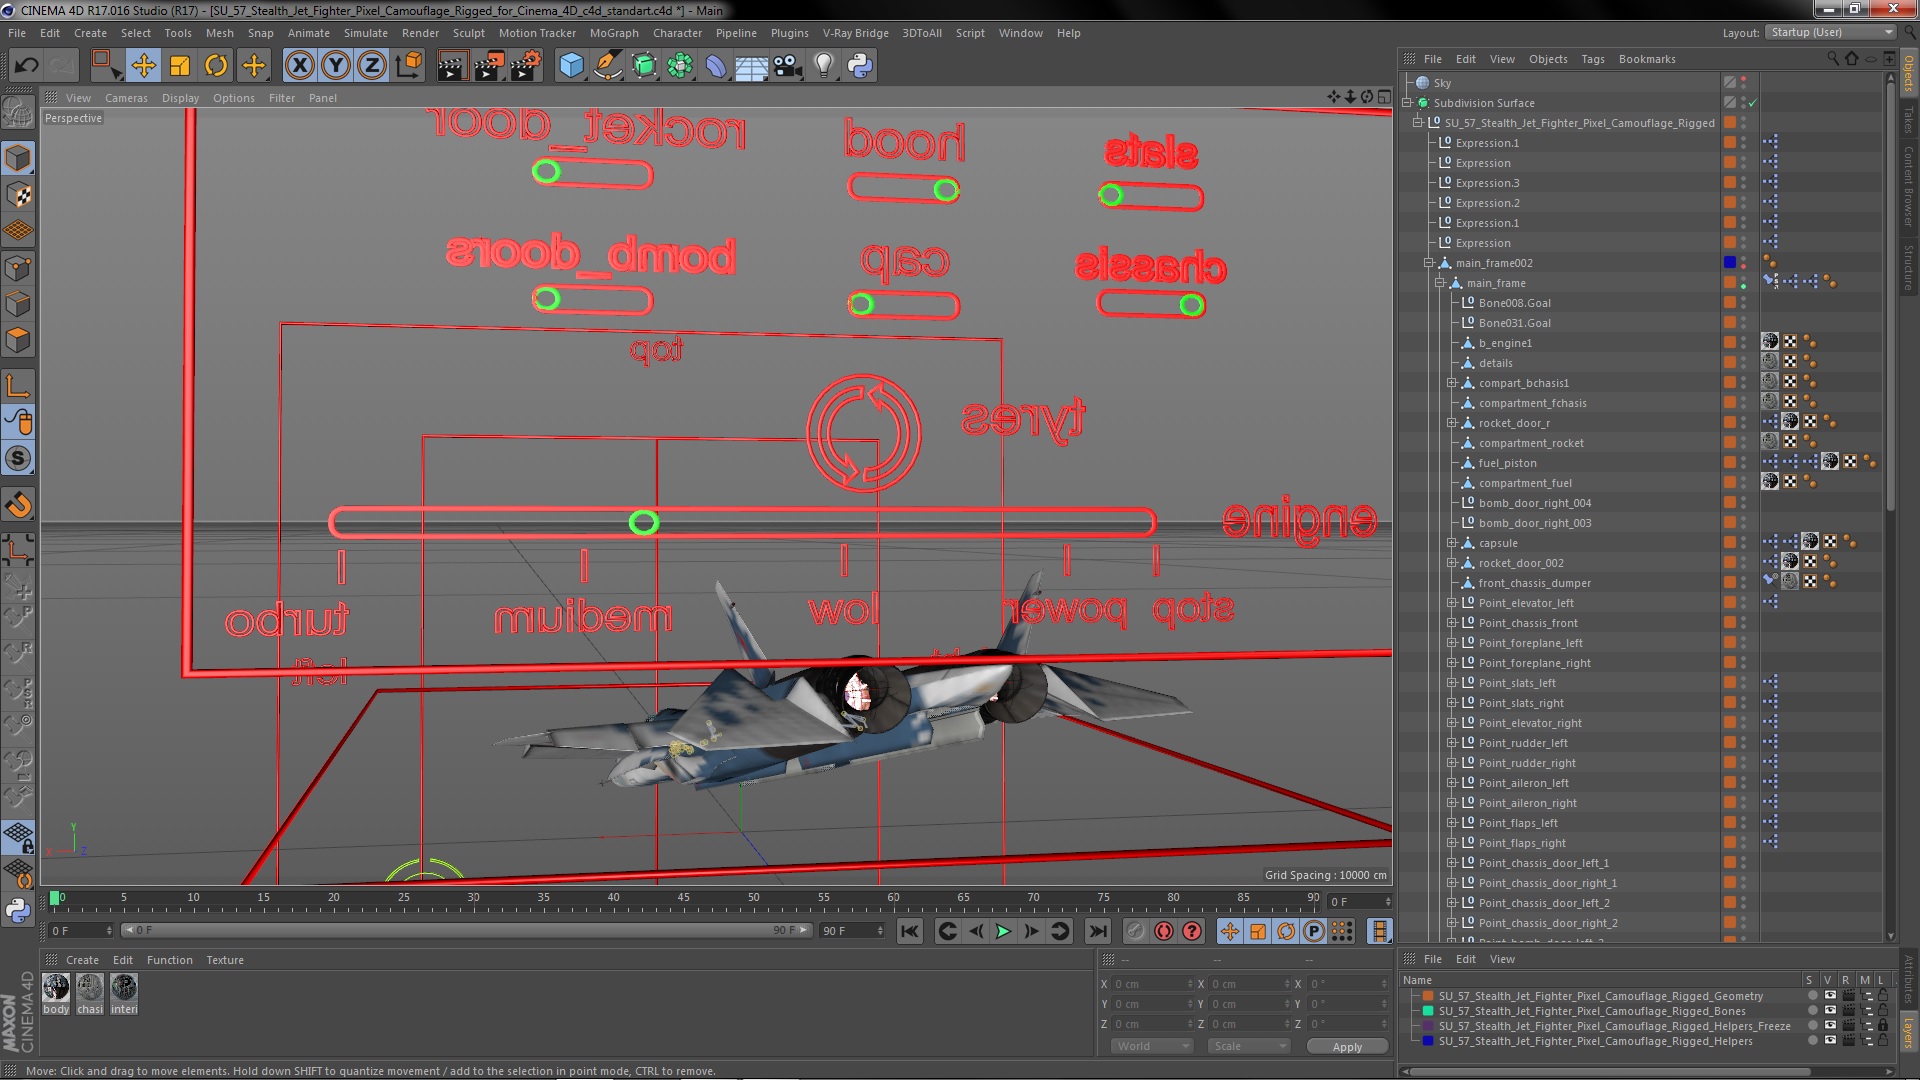This screenshot has height=1080, width=1920.
Task: Click Go to End of timeline
Action: [x=1098, y=931]
